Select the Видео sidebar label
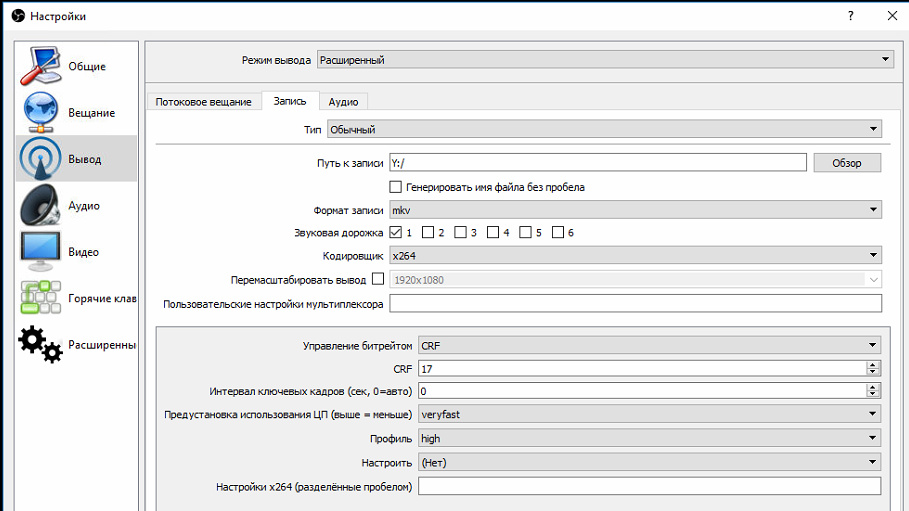909x511 pixels. [83, 252]
